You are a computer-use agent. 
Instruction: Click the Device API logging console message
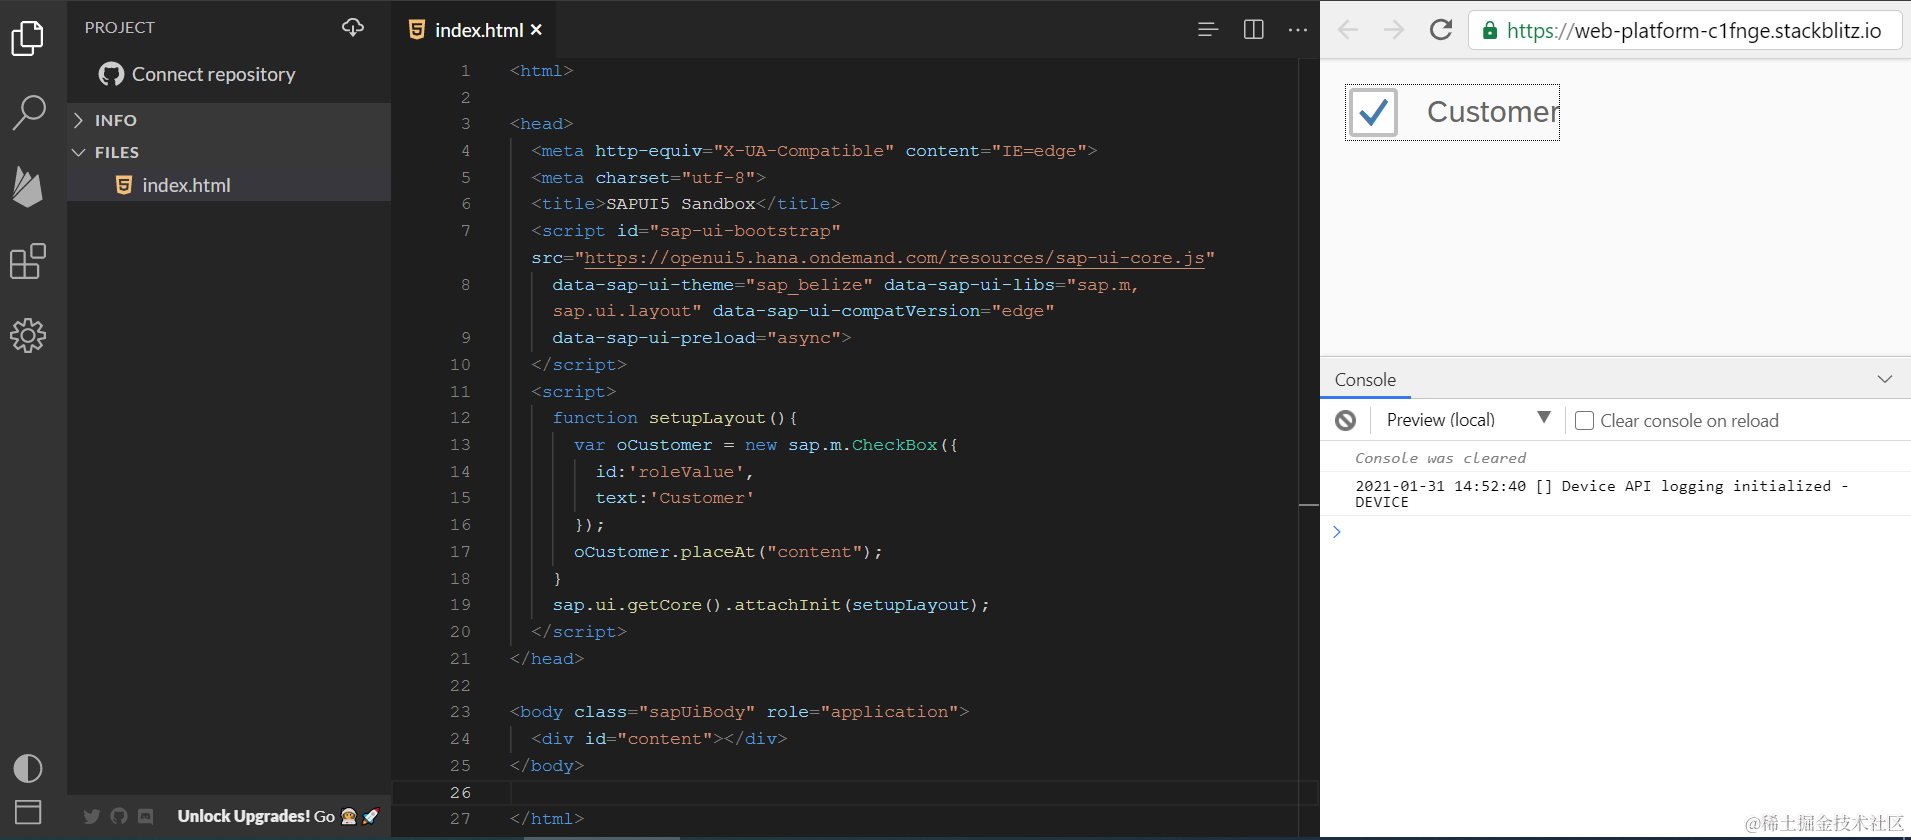pyautogui.click(x=1601, y=494)
